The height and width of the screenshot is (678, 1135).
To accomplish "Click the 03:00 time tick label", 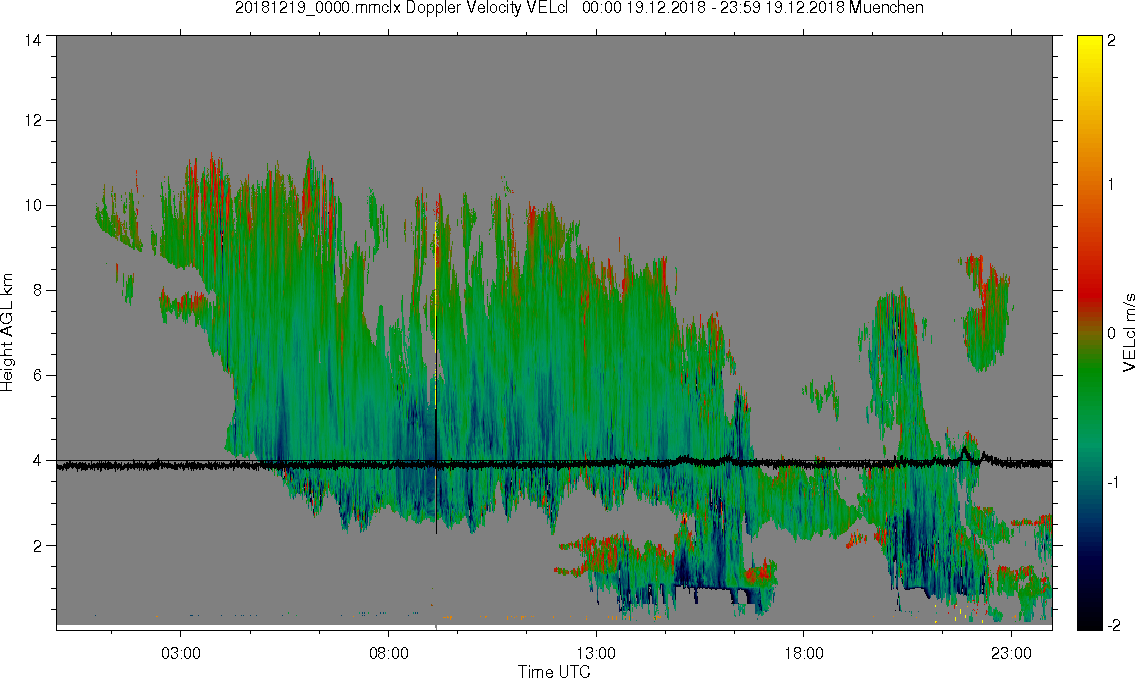I will coord(180,653).
